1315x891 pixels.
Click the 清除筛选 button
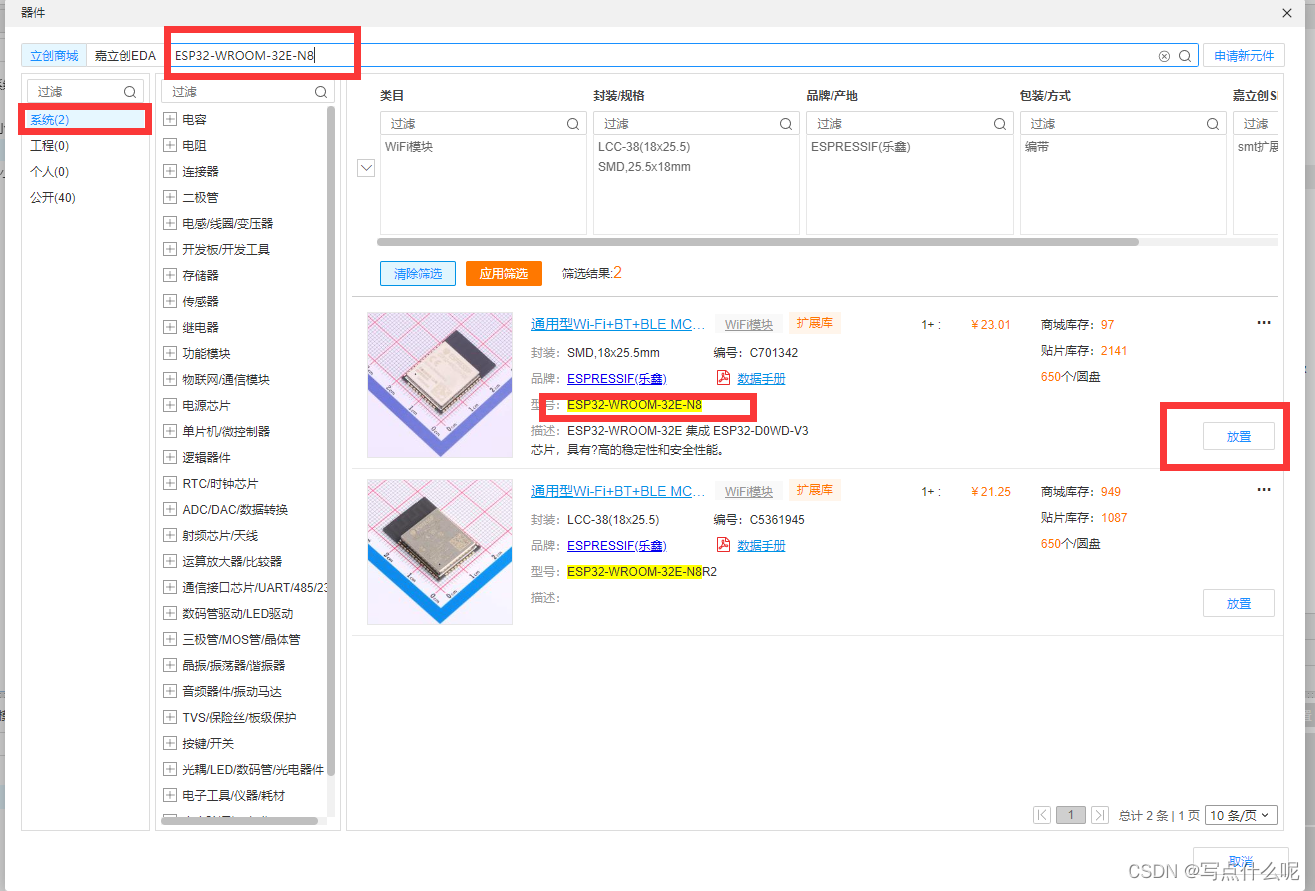[x=418, y=273]
